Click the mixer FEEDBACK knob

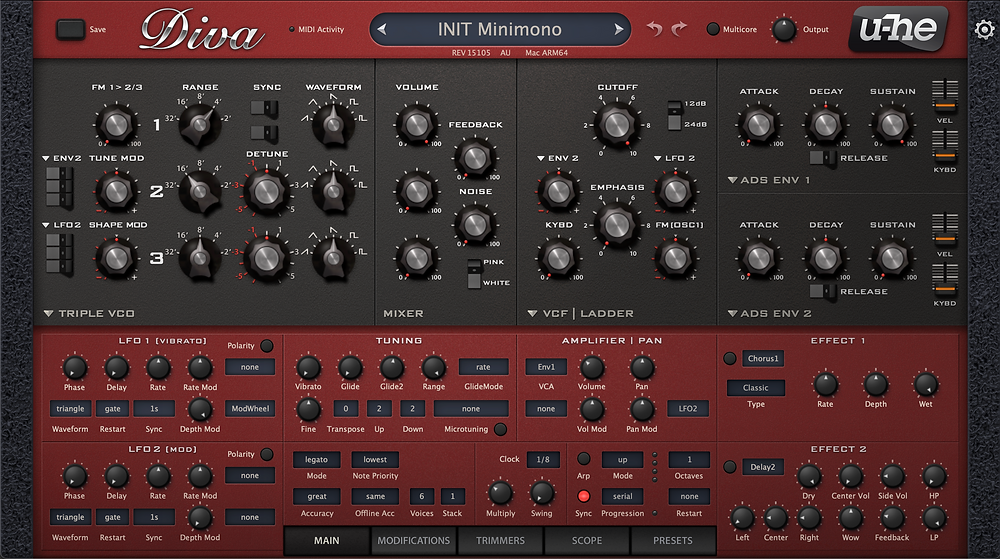475,158
